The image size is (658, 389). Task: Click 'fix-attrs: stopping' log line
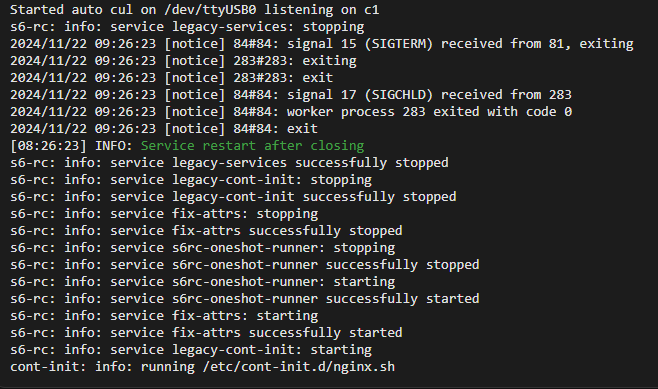click(x=164, y=214)
